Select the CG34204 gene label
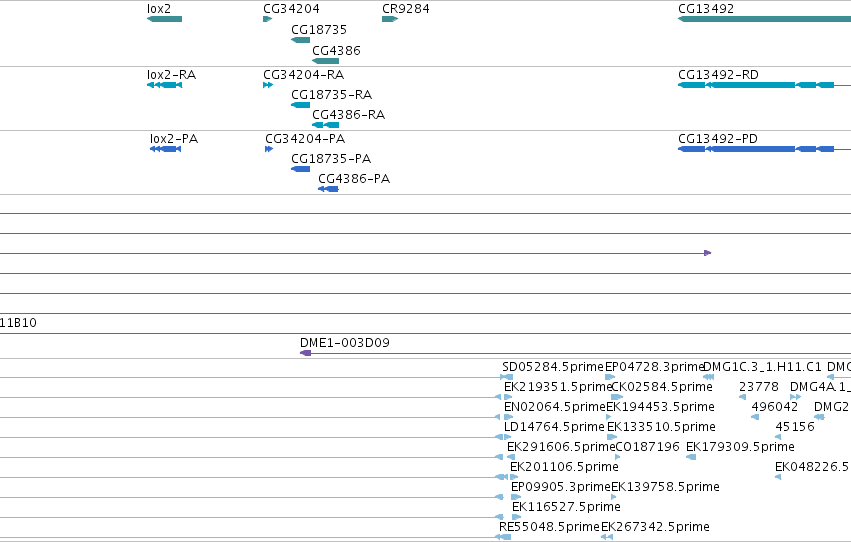 click(291, 9)
